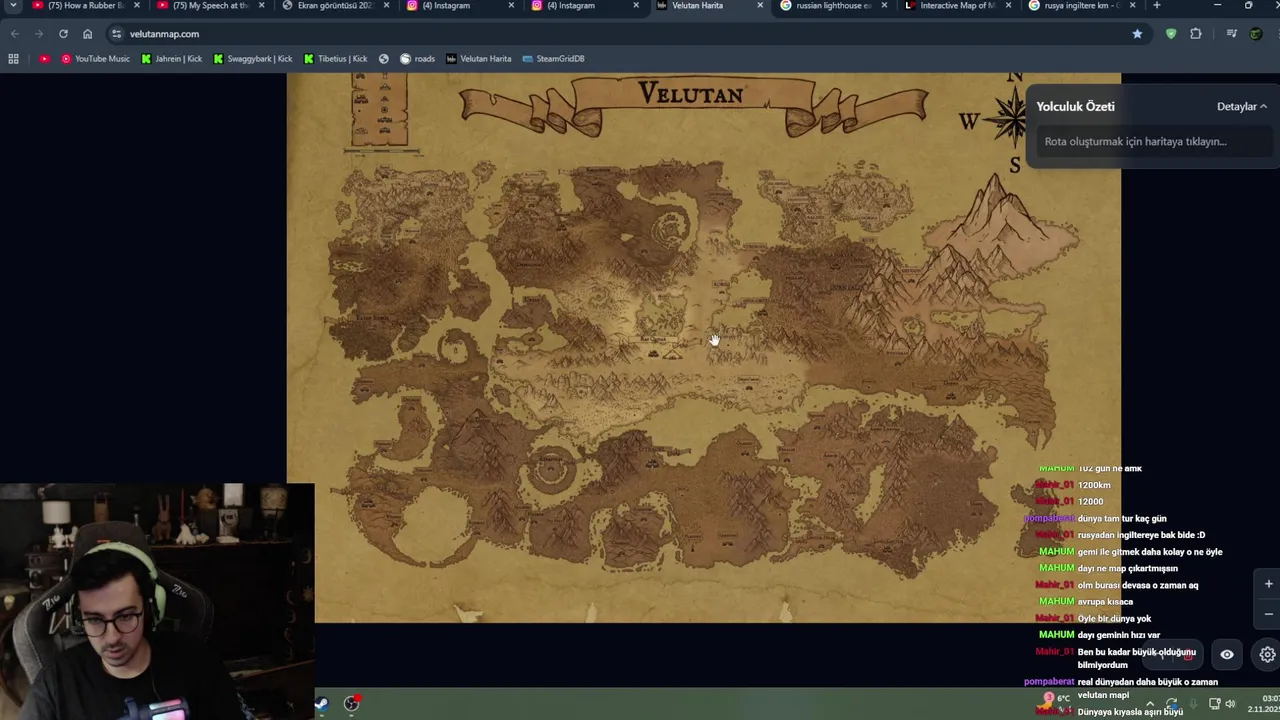
Task: Click chat message 'dayı geminin hızı var'
Action: 1119,635
